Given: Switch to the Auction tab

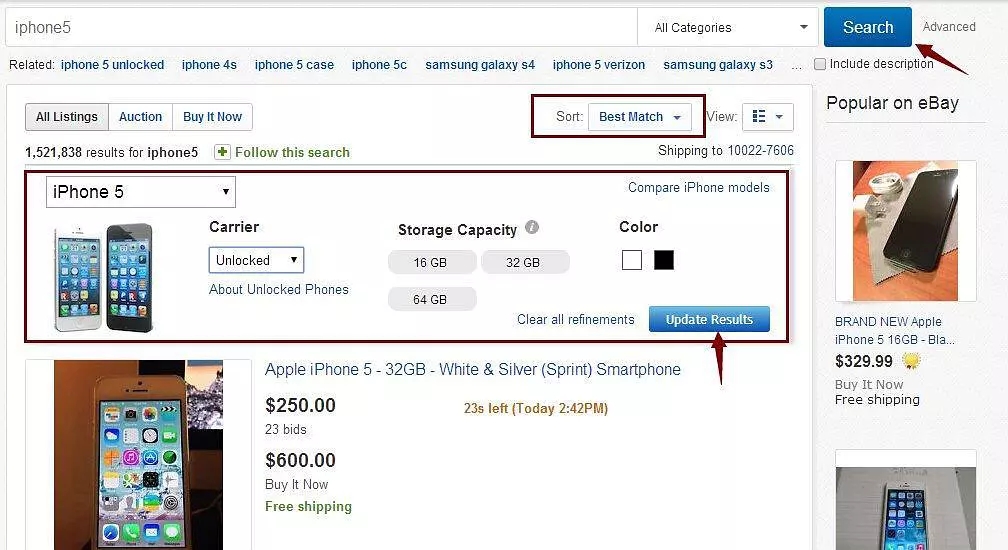Looking at the screenshot, I should (x=140, y=117).
